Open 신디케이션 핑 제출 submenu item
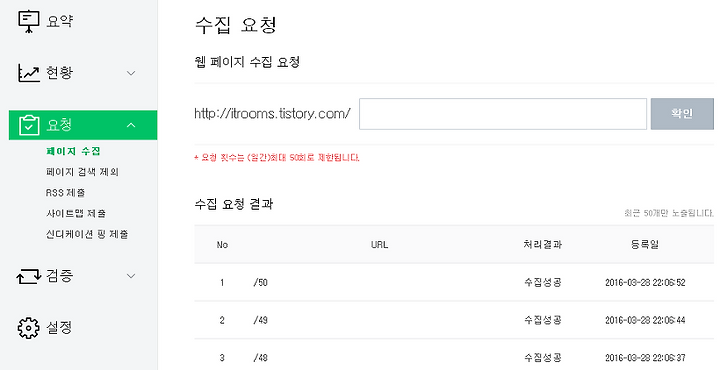The image size is (720, 370). point(87,234)
